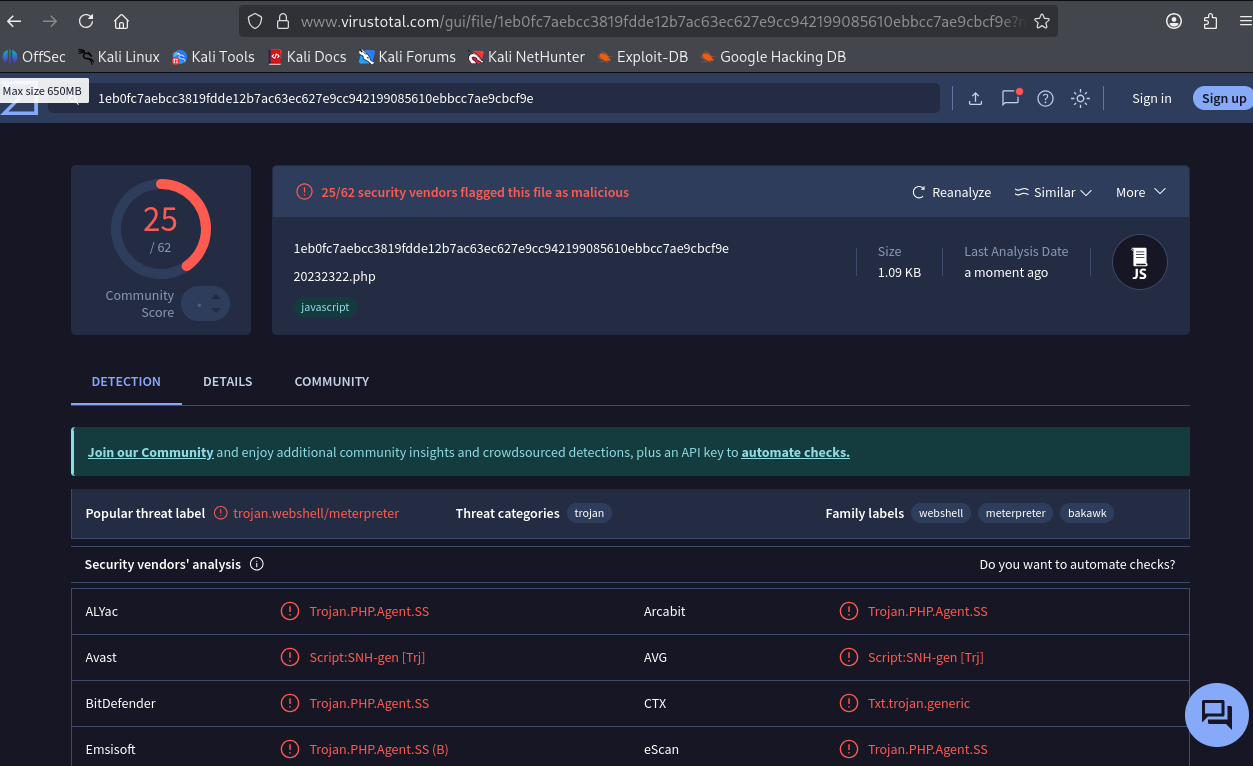The width and height of the screenshot is (1253, 766).
Task: Vote community score up with the up arrow
Action: click(217, 295)
